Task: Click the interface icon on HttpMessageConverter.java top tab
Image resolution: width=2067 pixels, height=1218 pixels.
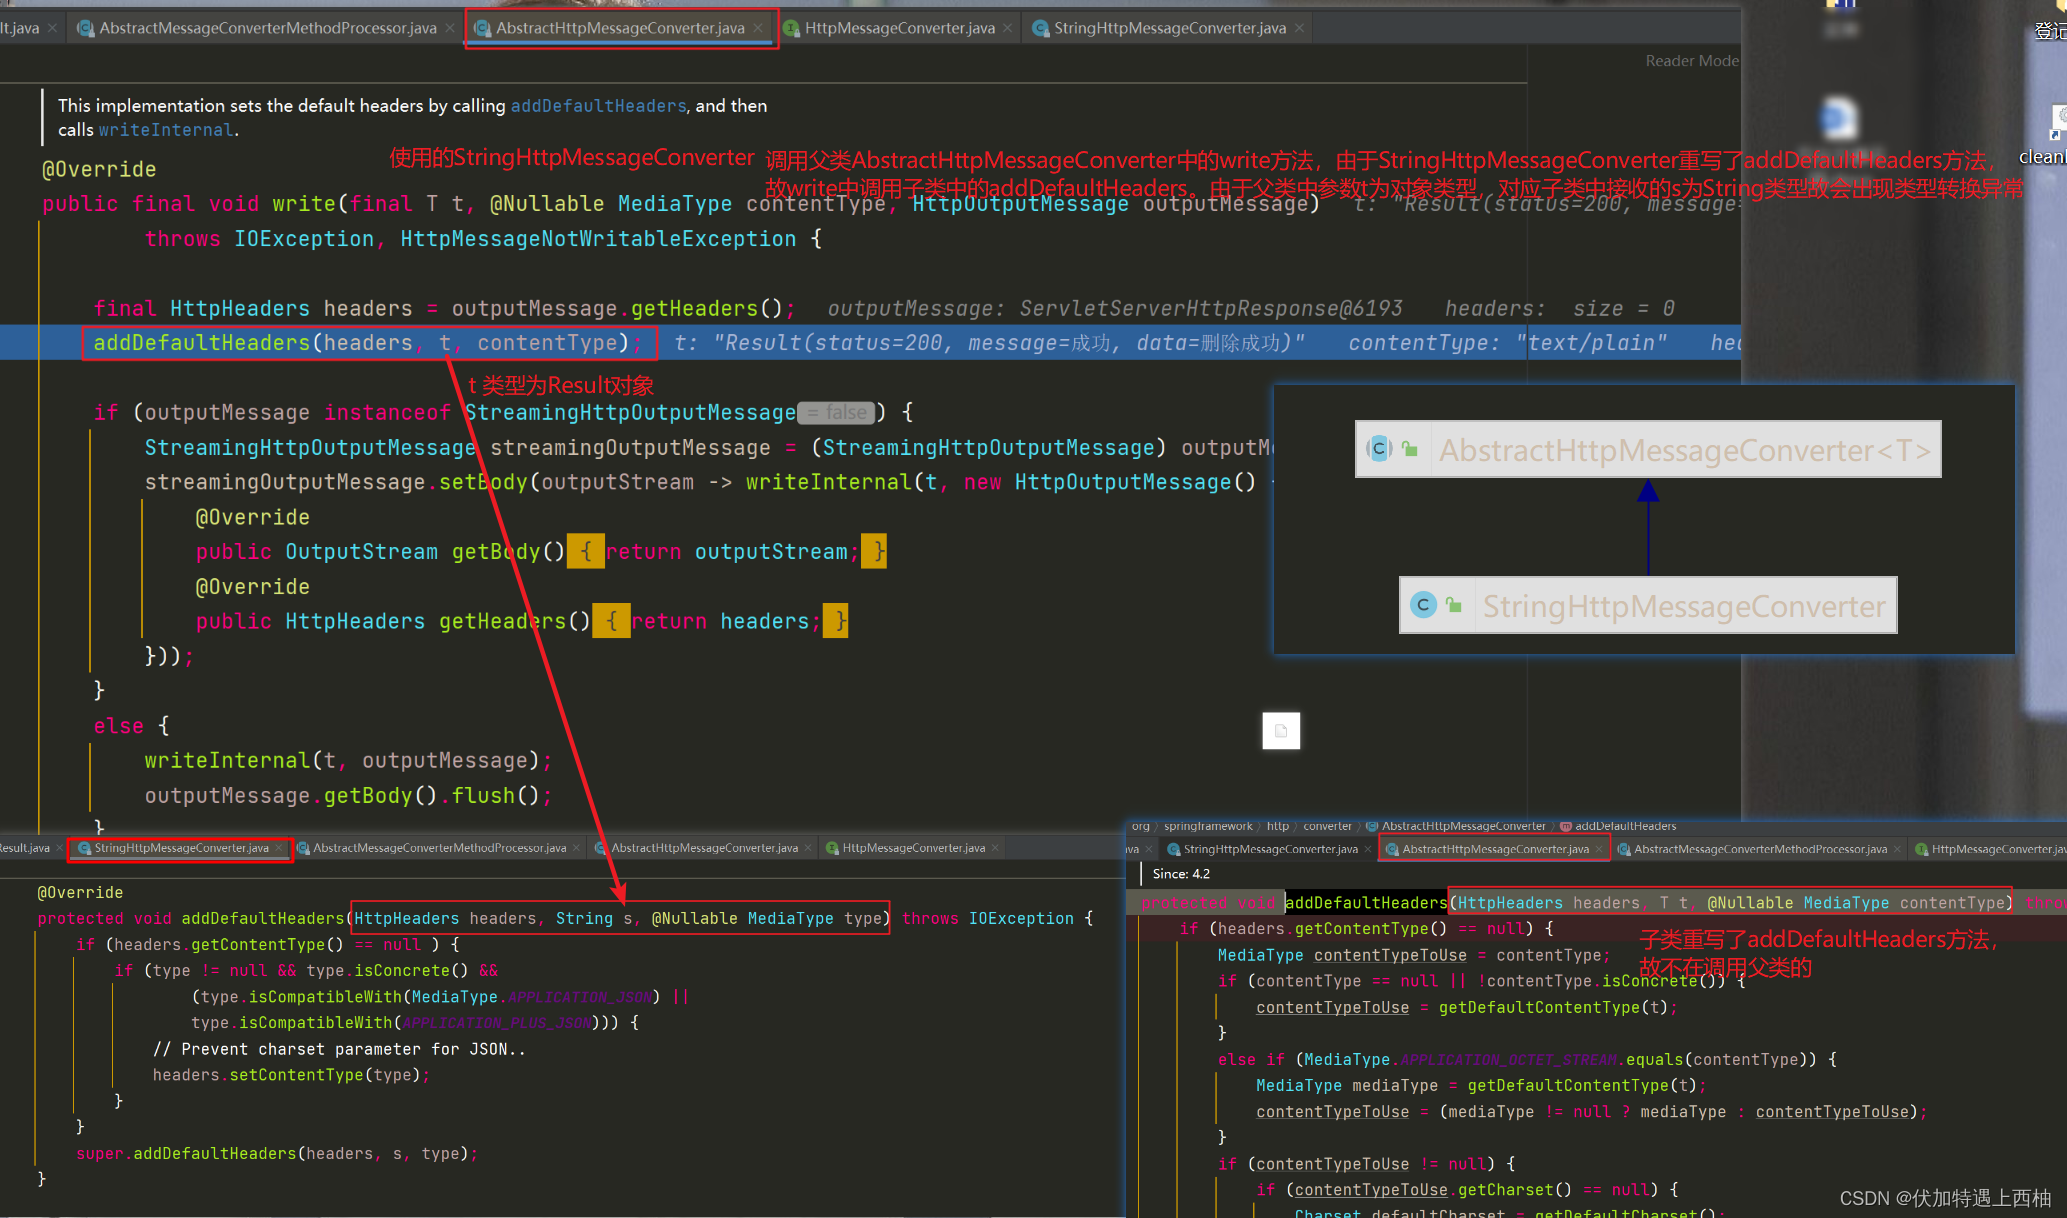Action: click(791, 28)
